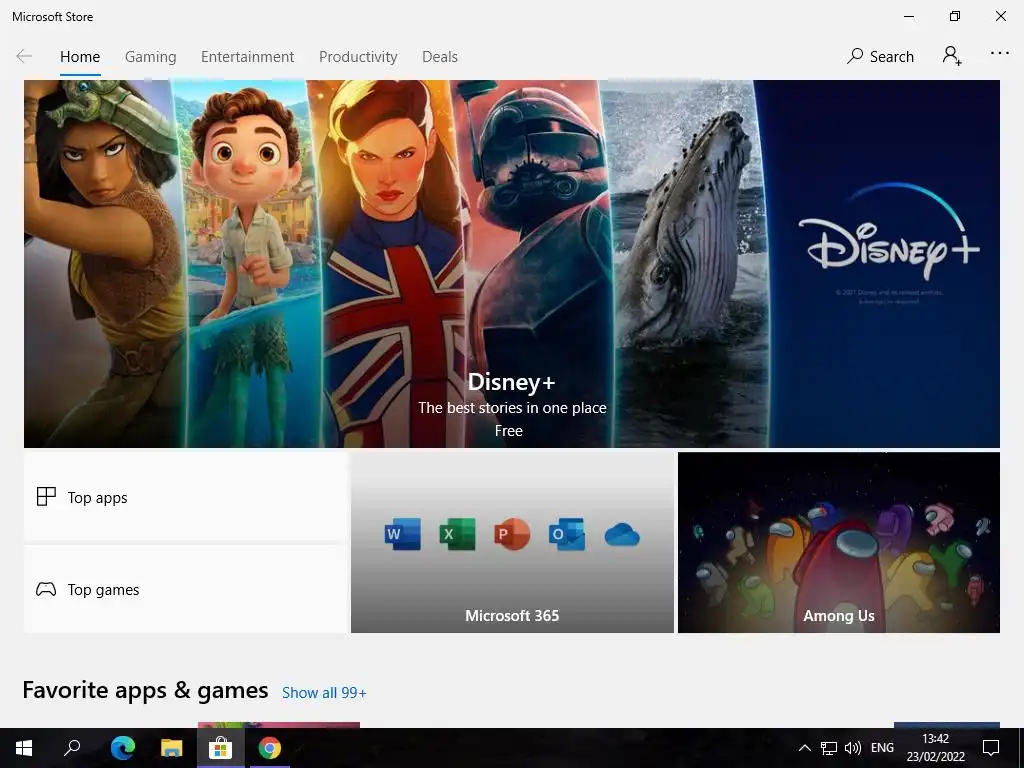1024x768 pixels.
Task: Go back using the back arrow
Action: click(x=24, y=57)
